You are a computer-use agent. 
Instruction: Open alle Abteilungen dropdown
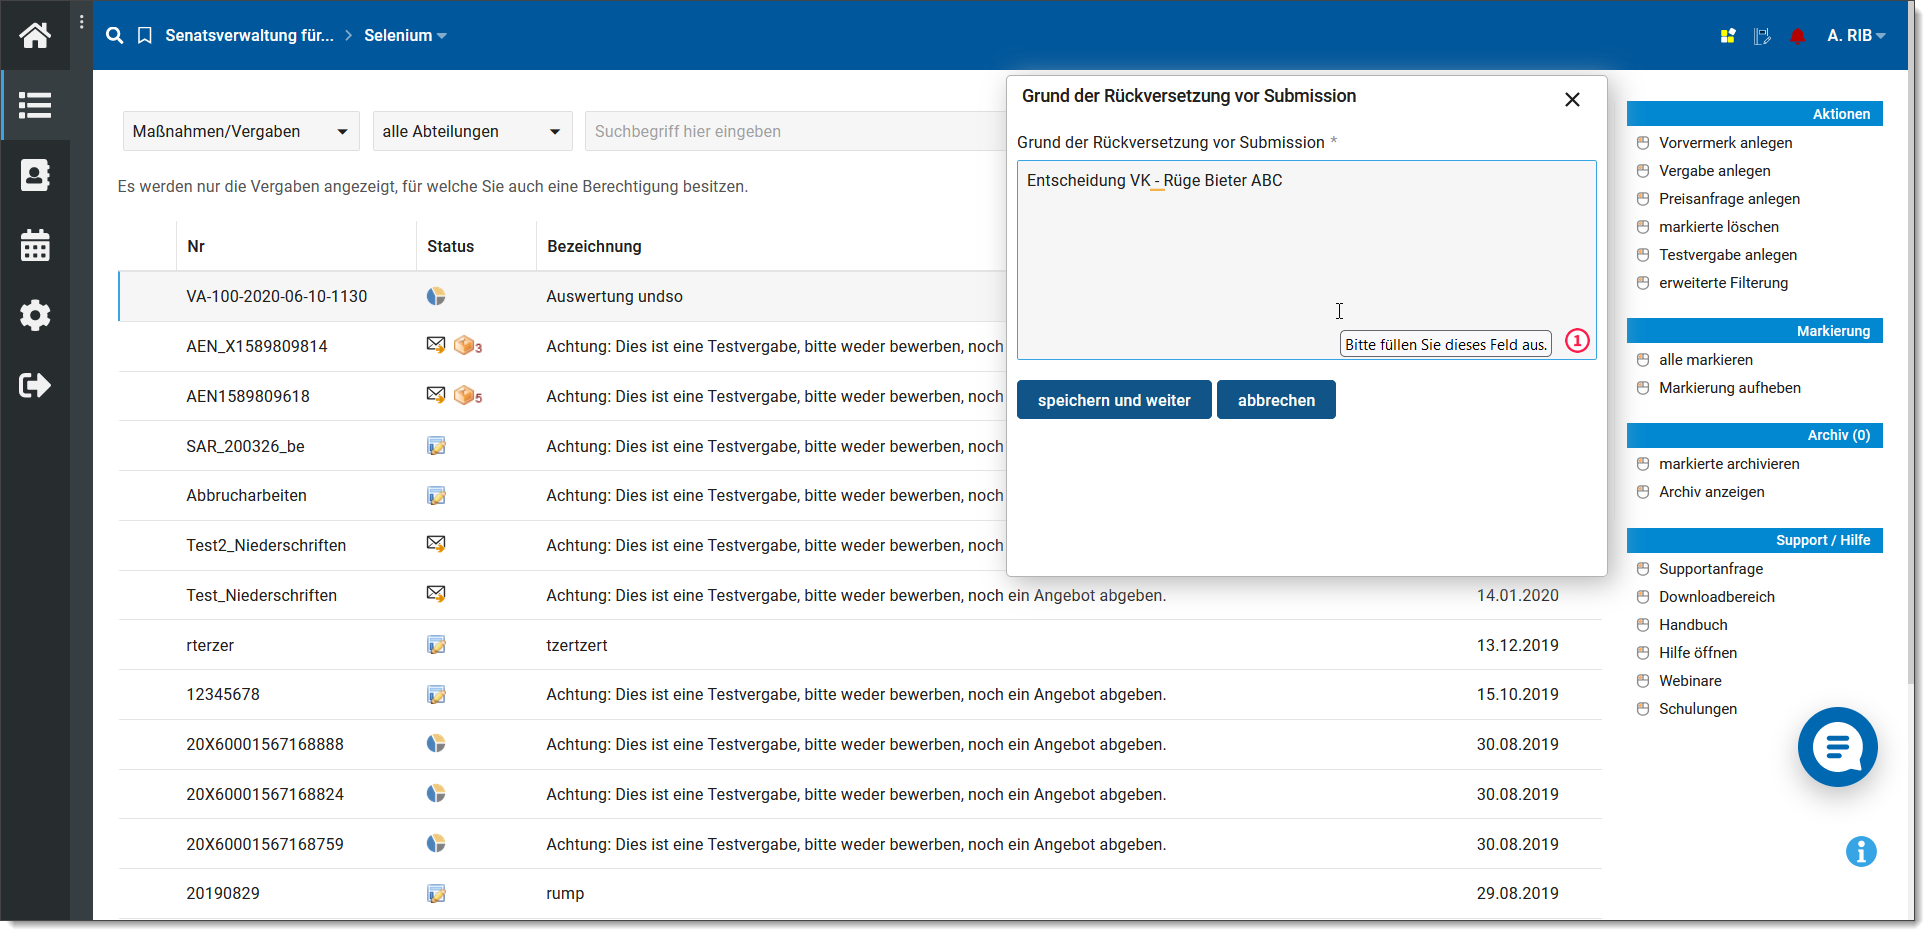(472, 131)
